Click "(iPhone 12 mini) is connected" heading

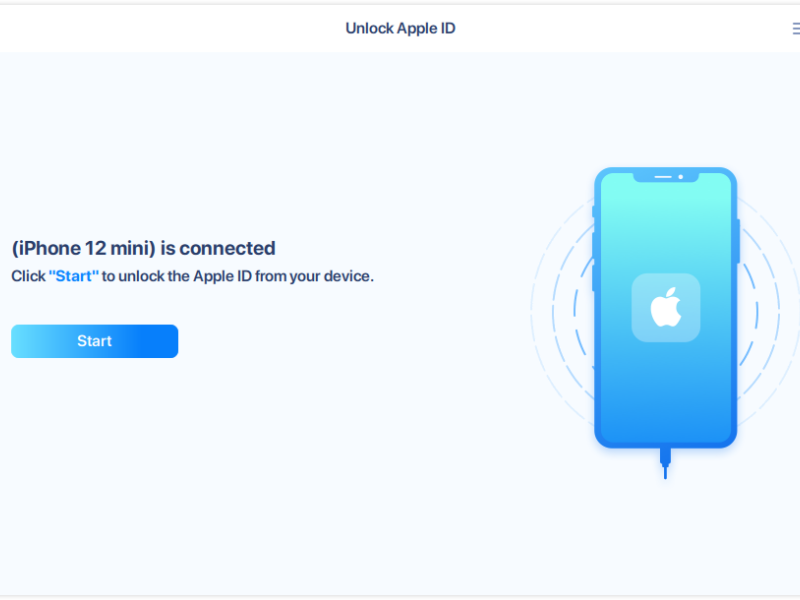pos(143,248)
